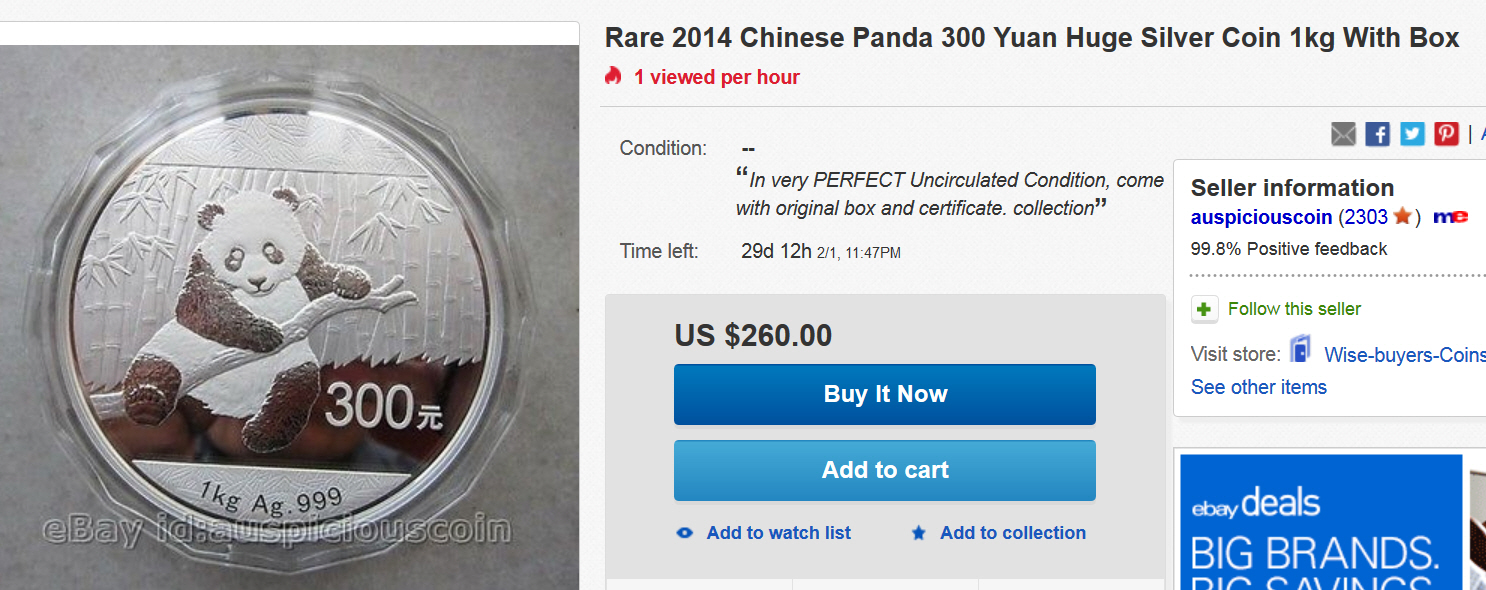Image resolution: width=1486 pixels, height=590 pixels.
Task: Open the seller's "me" page icon
Action: (x=1449, y=217)
